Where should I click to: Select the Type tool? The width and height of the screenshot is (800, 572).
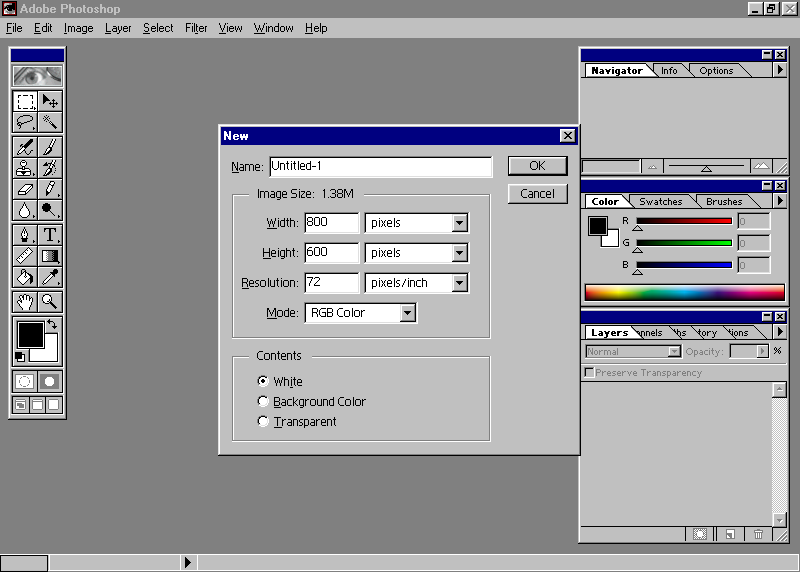(49, 235)
